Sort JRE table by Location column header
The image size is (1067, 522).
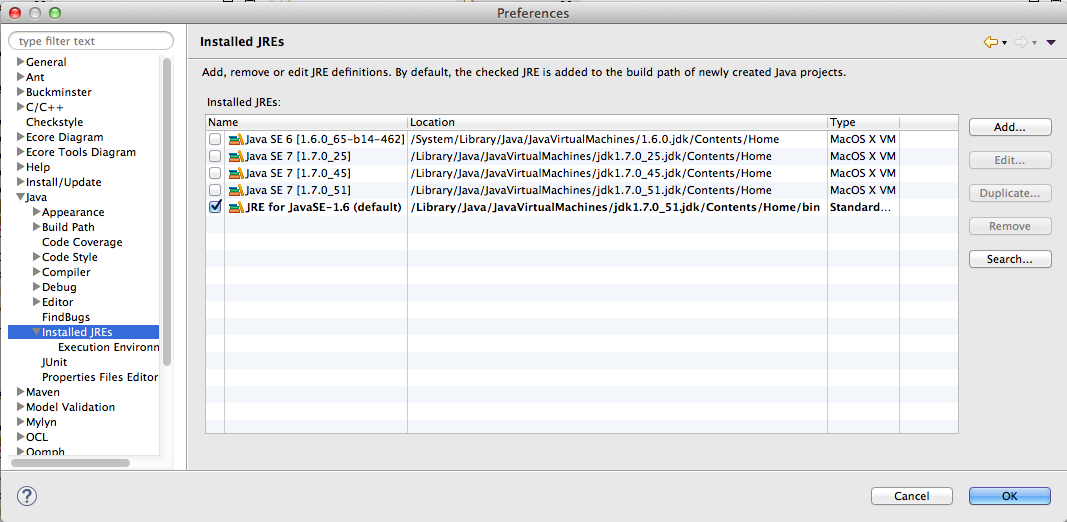click(x=617, y=123)
